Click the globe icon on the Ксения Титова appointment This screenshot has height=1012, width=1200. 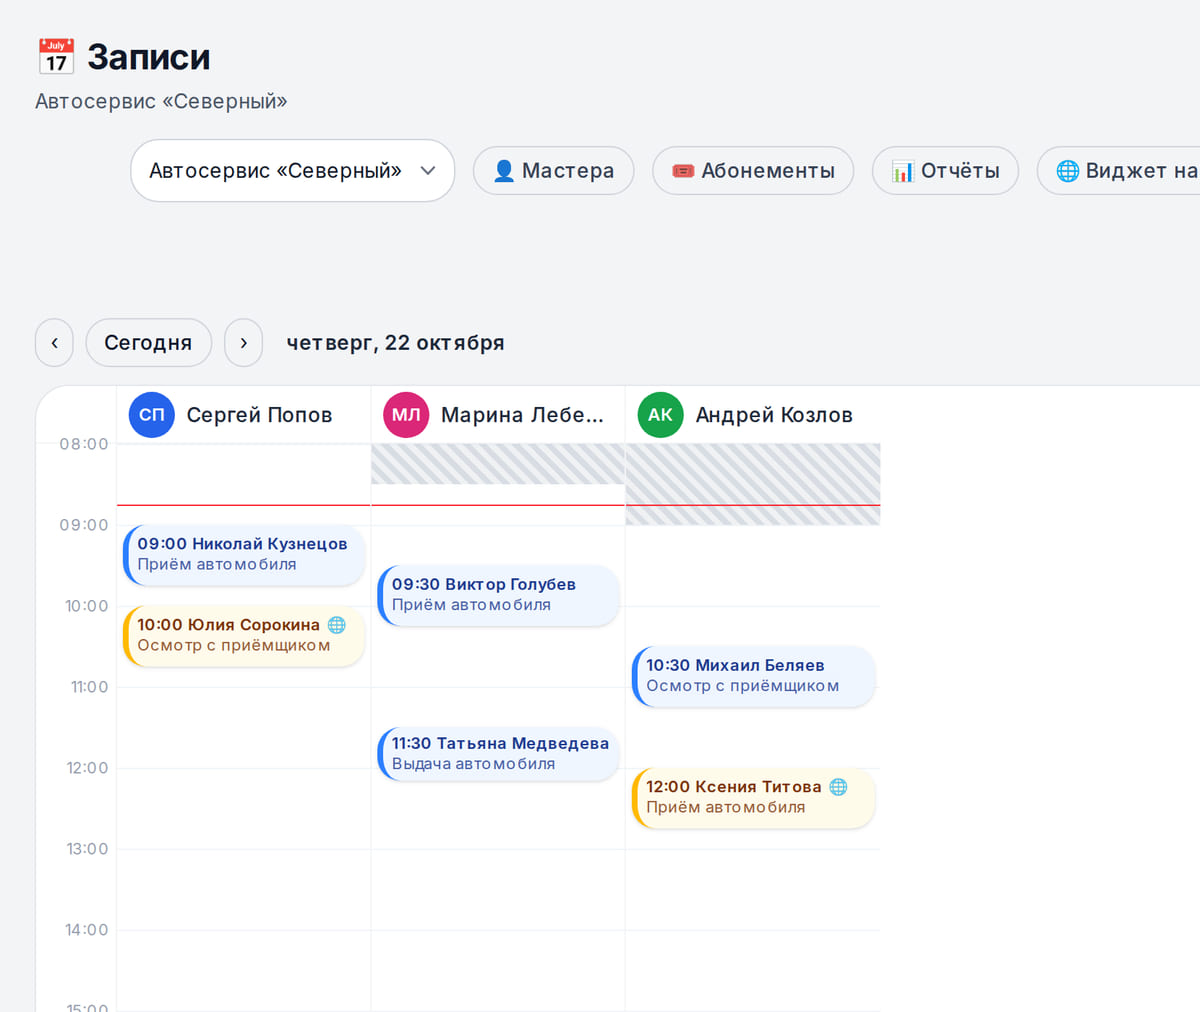coord(839,787)
